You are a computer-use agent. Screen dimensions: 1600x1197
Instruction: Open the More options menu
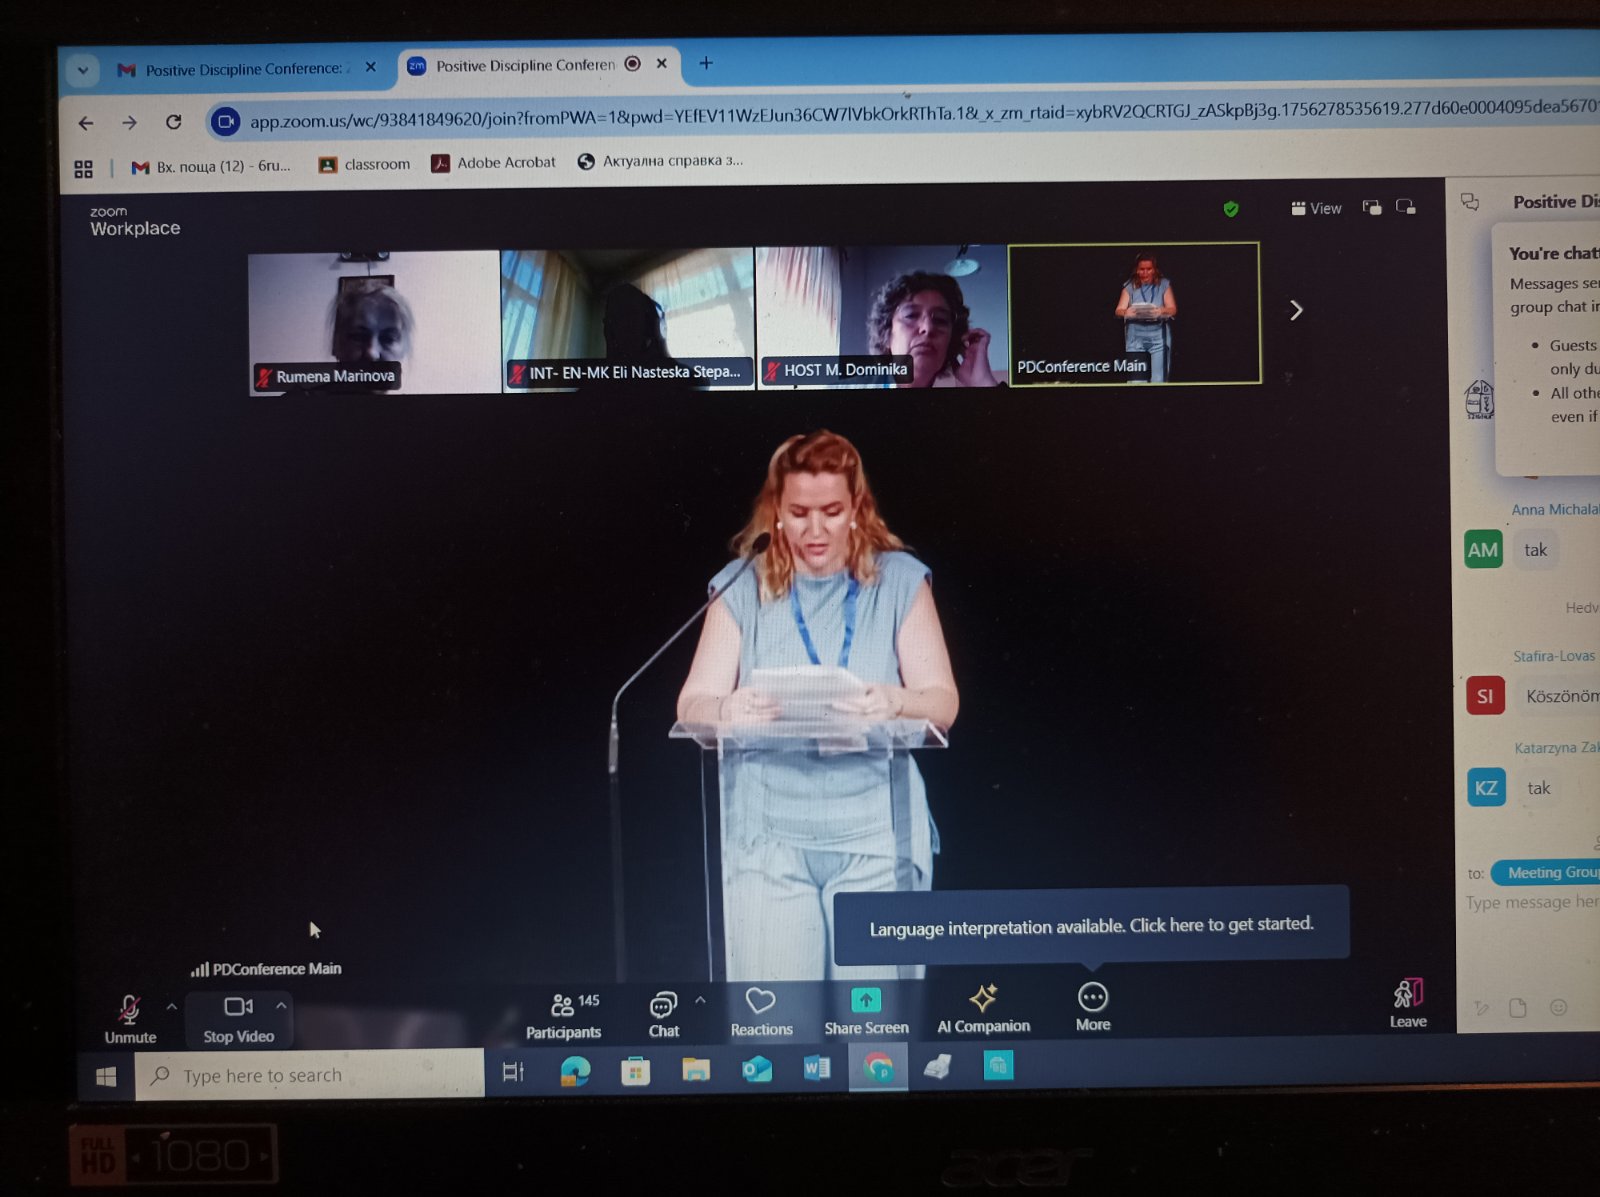pos(1092,1007)
